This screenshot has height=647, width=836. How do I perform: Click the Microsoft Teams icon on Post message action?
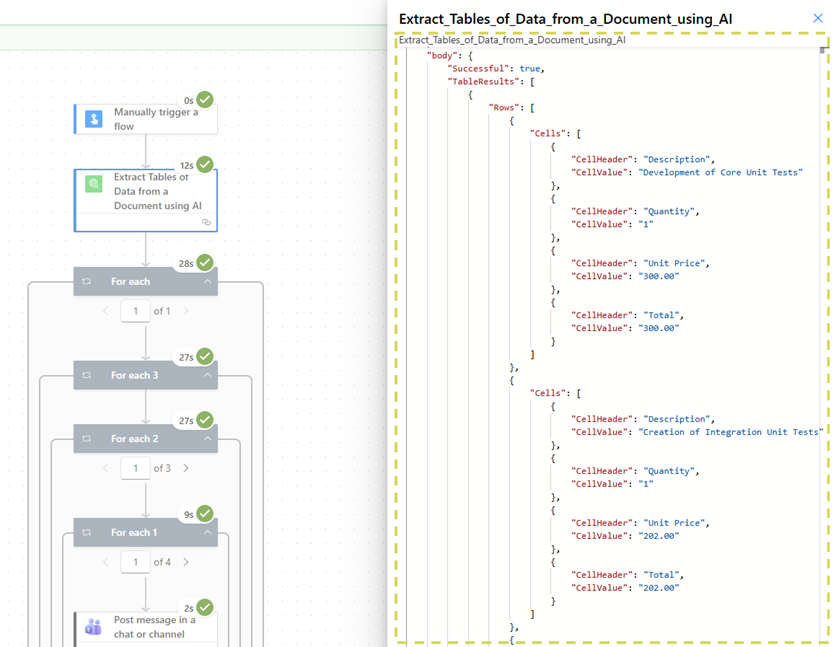93,625
